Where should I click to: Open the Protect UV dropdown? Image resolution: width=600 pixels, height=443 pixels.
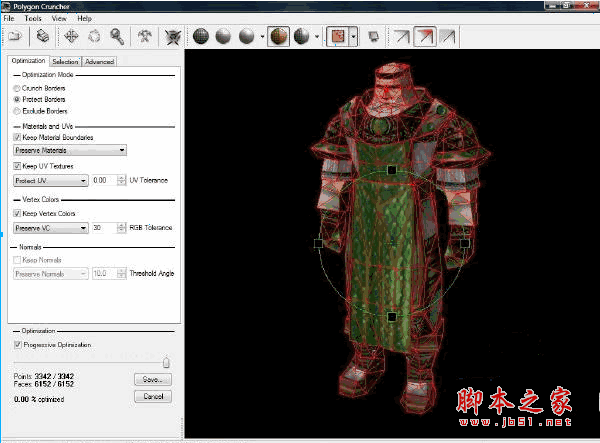pos(51,181)
